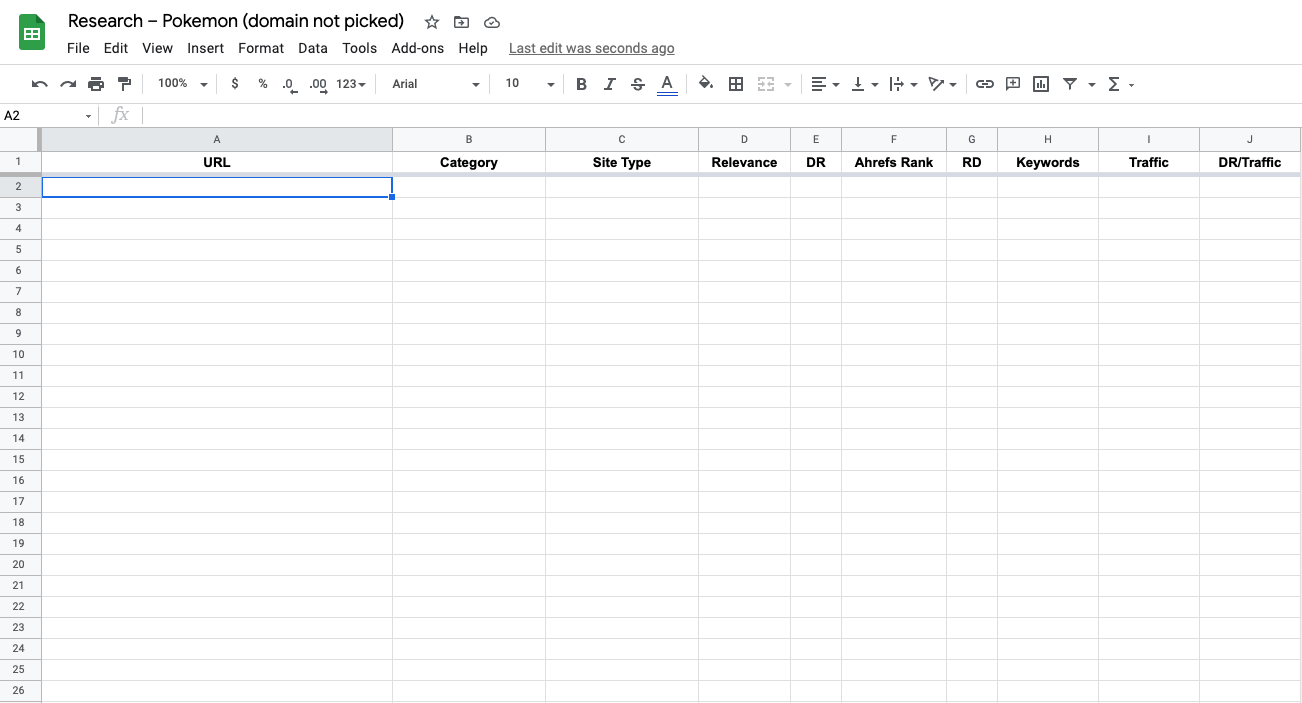Click the select-all corner box
This screenshot has width=1302, height=703.
pyautogui.click(x=20, y=139)
